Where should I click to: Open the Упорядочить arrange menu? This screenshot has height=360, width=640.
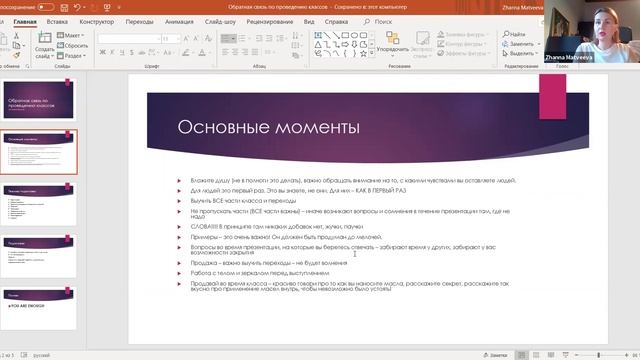pos(392,44)
